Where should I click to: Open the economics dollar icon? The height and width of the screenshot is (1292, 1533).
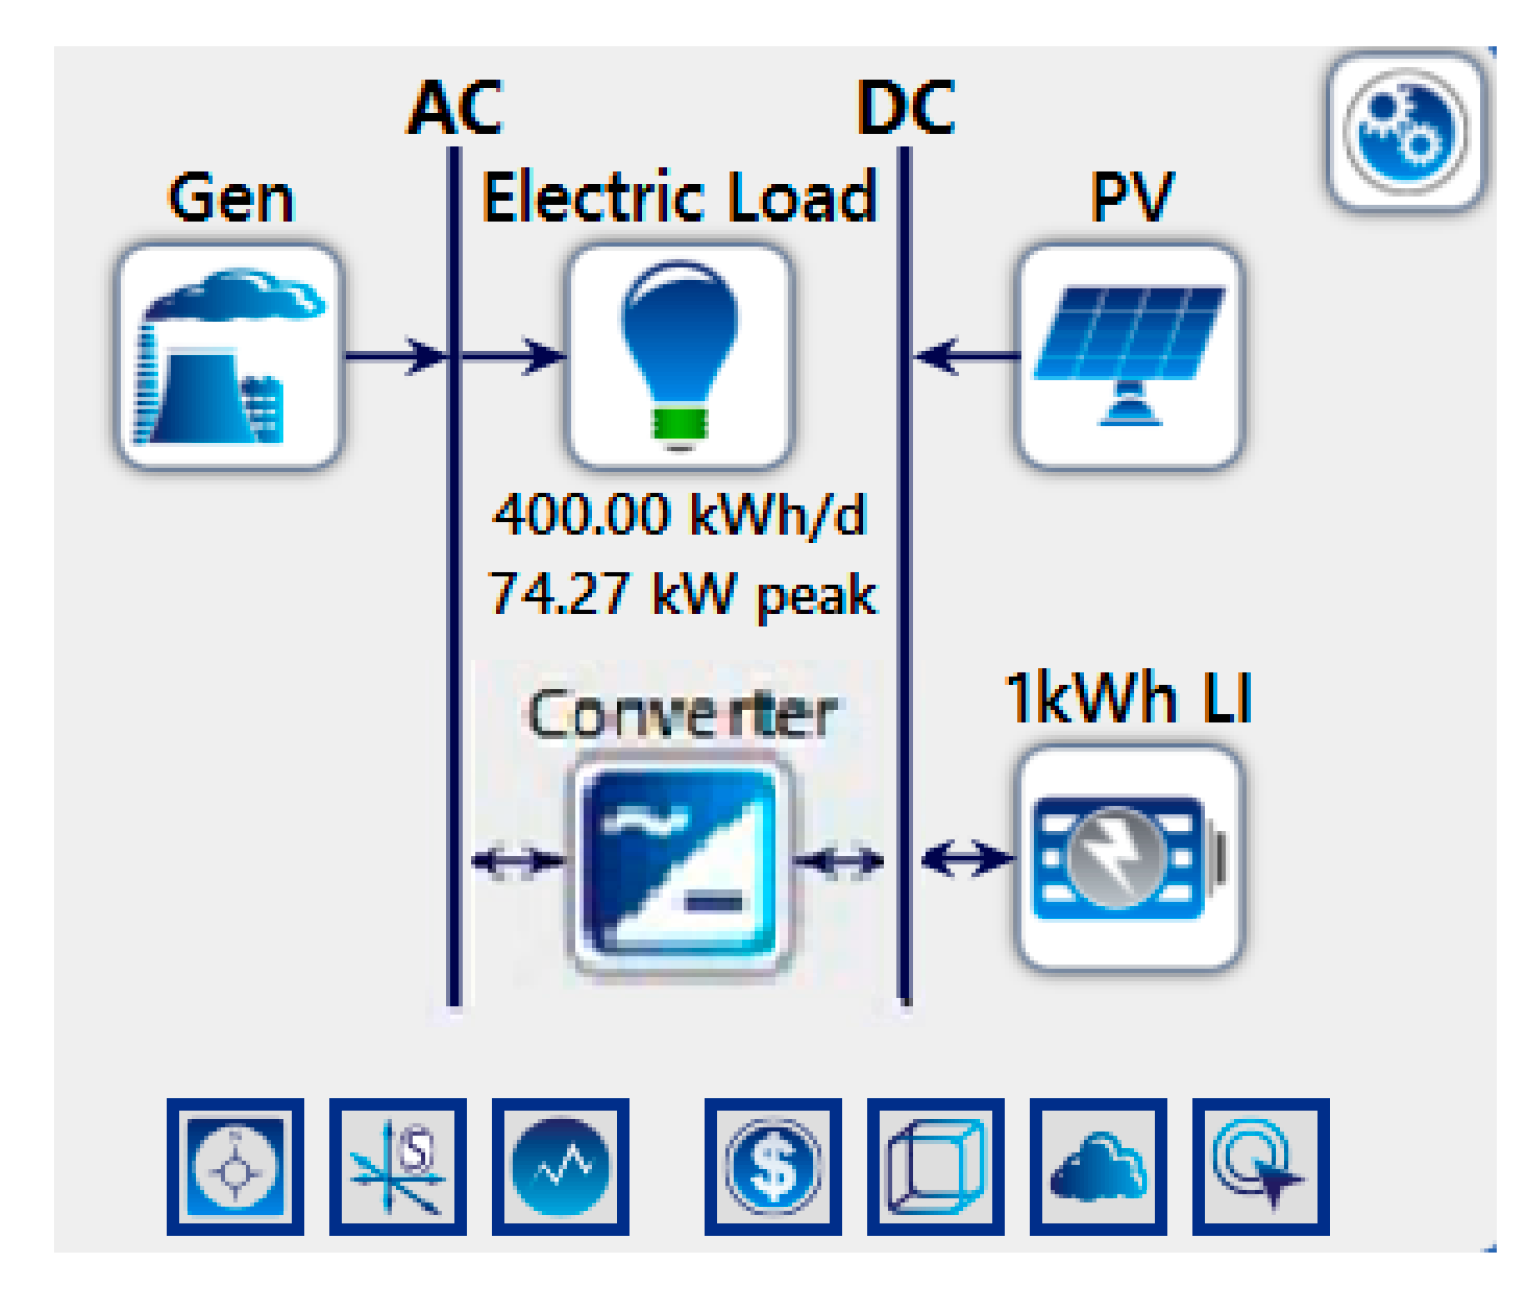click(x=775, y=1165)
